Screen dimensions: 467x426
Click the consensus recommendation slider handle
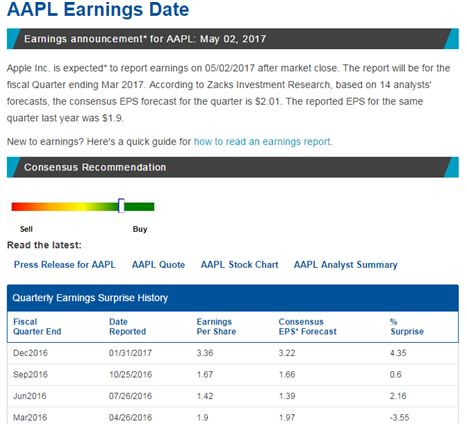(121, 206)
